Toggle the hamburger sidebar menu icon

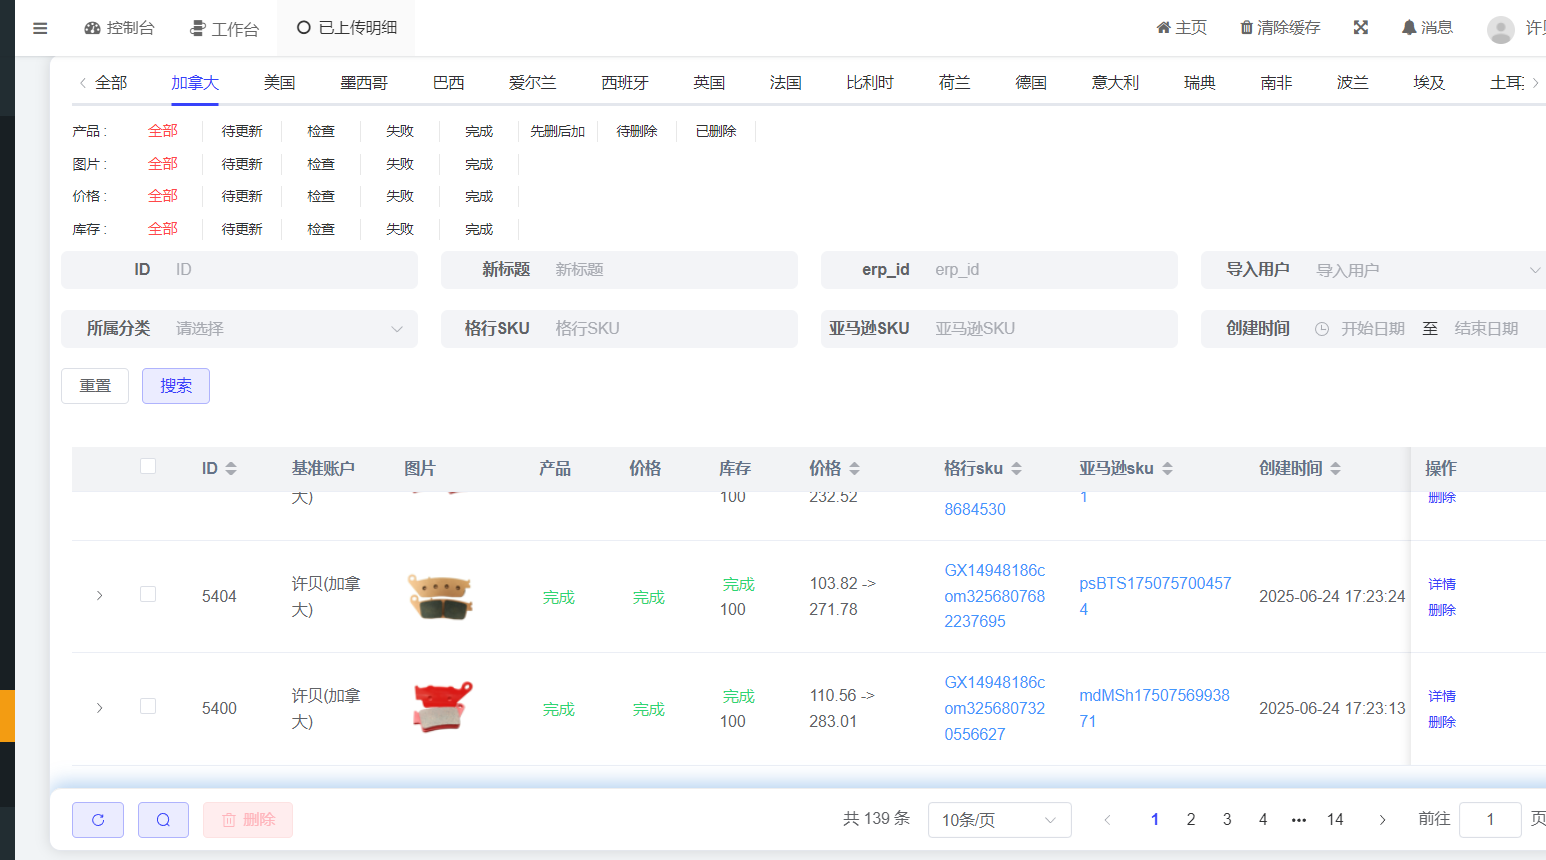(40, 28)
